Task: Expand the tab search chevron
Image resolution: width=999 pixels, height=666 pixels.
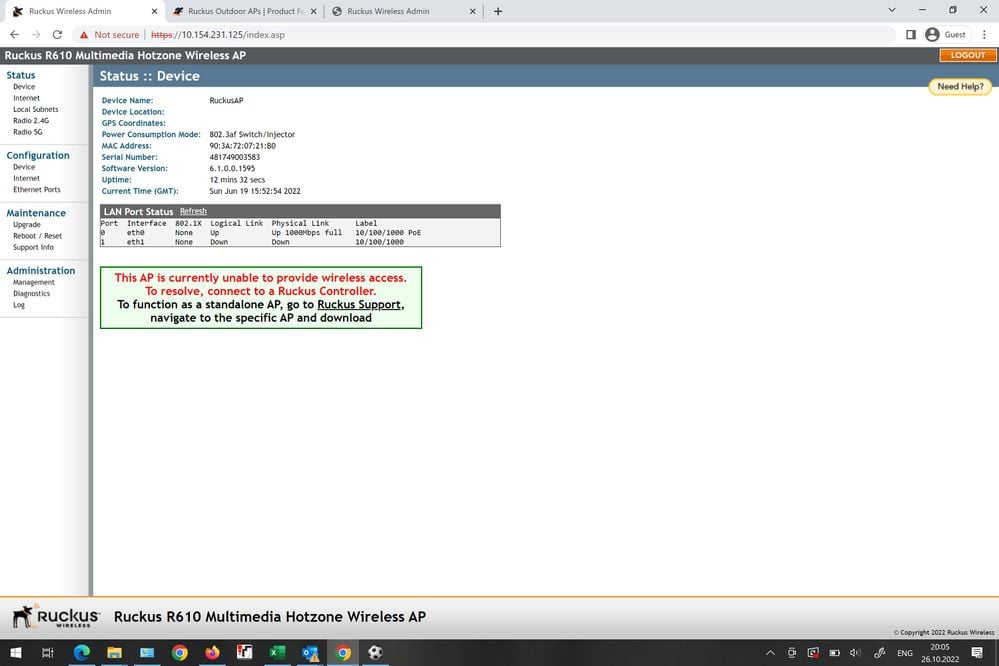Action: (891, 10)
